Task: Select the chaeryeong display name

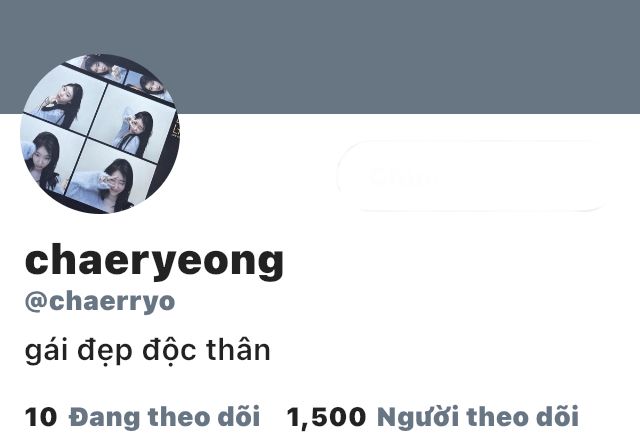Action: point(154,261)
